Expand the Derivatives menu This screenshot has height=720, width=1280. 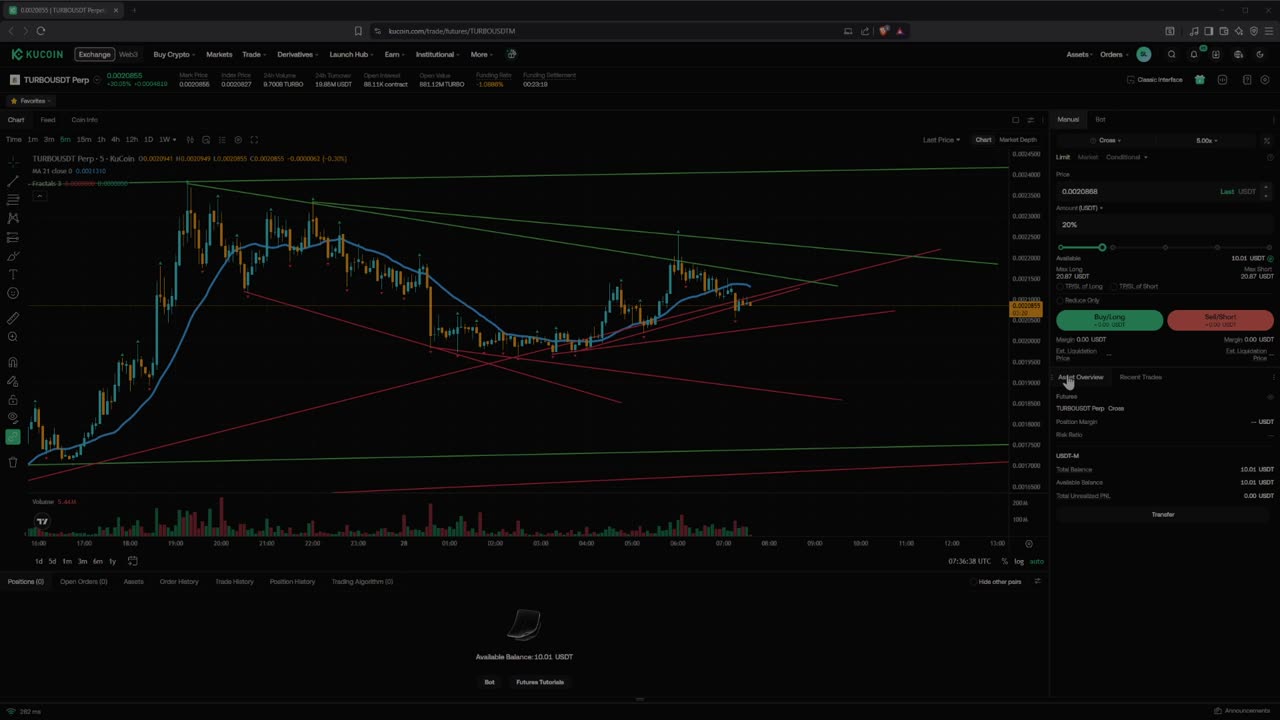(297, 54)
